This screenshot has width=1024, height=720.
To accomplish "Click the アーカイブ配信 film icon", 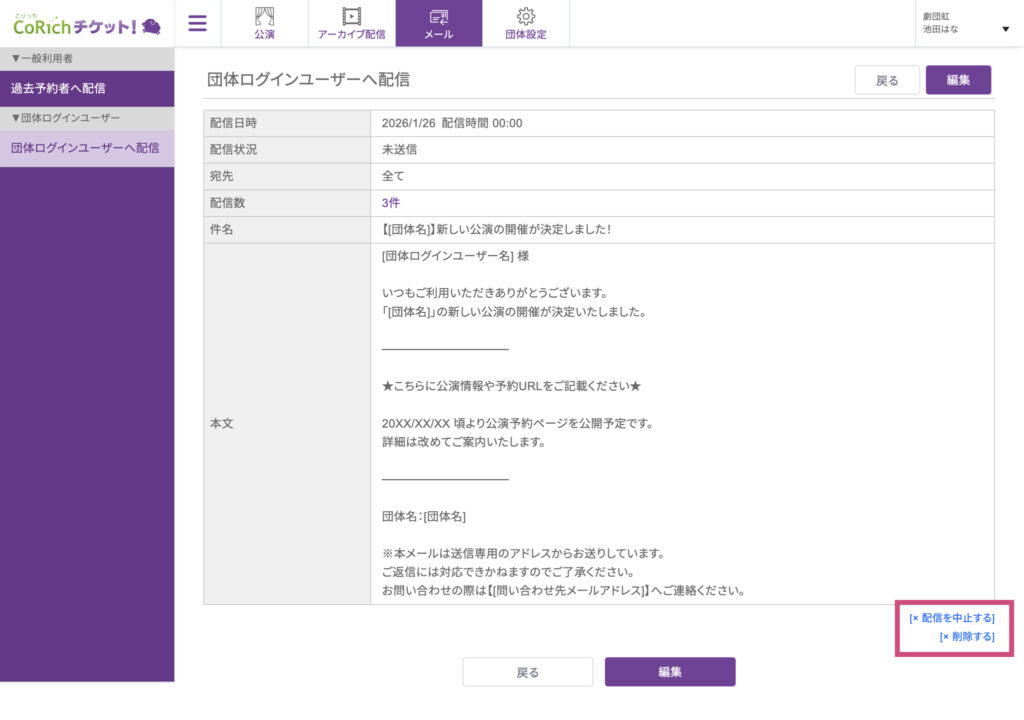I will (x=351, y=16).
